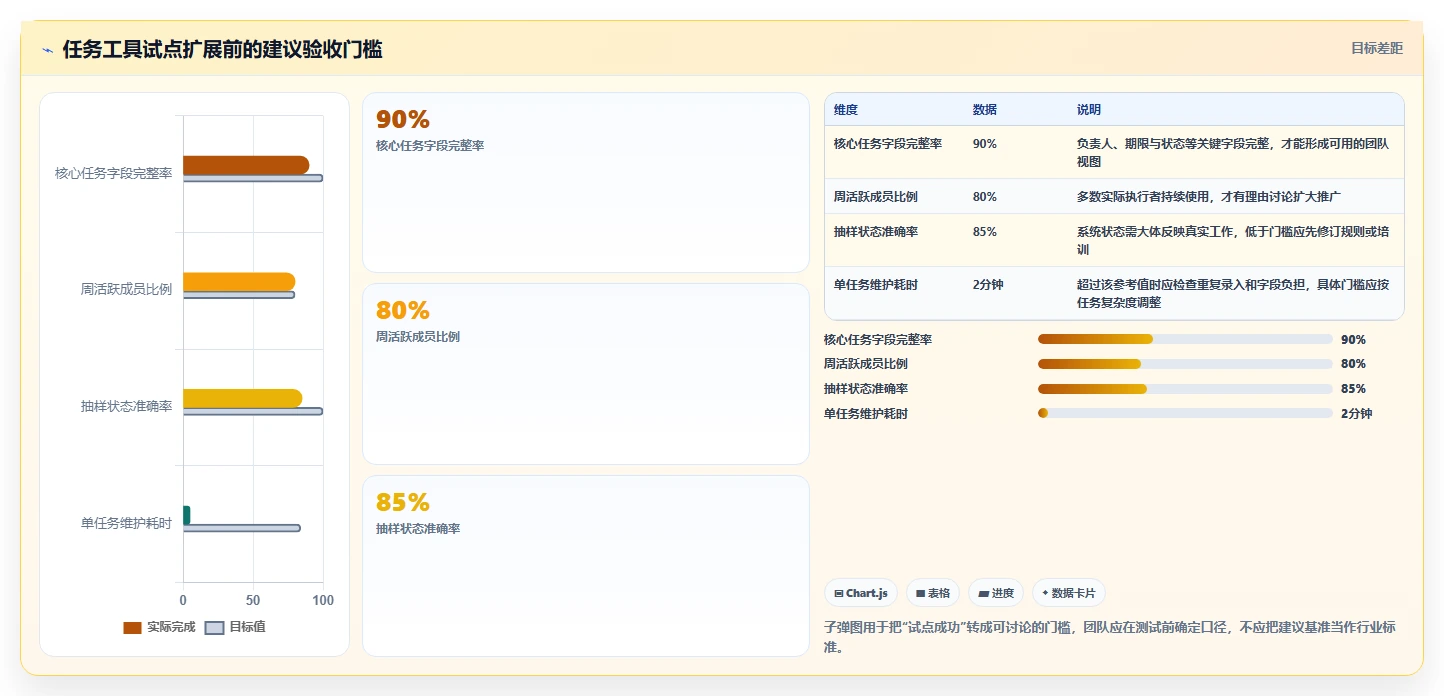Click the 目标差距 badge in the header
This screenshot has height=696, width=1444.
(x=1377, y=48)
